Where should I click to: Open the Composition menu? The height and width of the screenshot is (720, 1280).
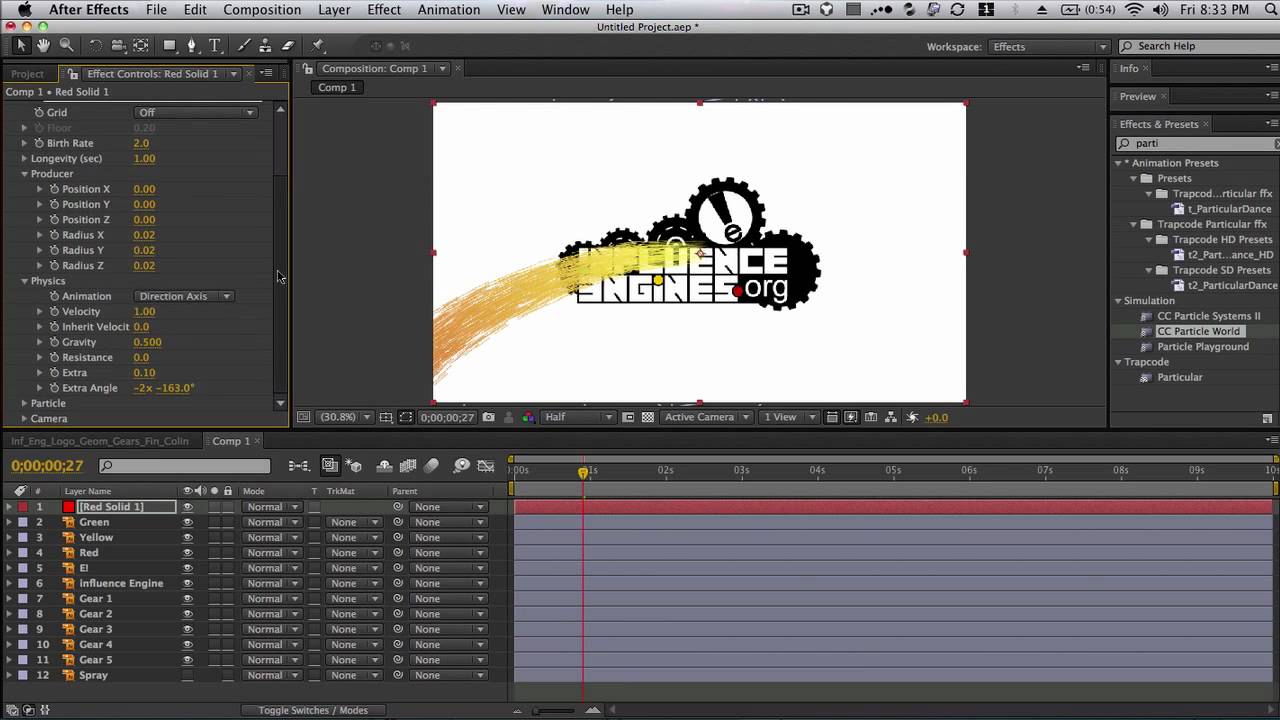pyautogui.click(x=262, y=10)
